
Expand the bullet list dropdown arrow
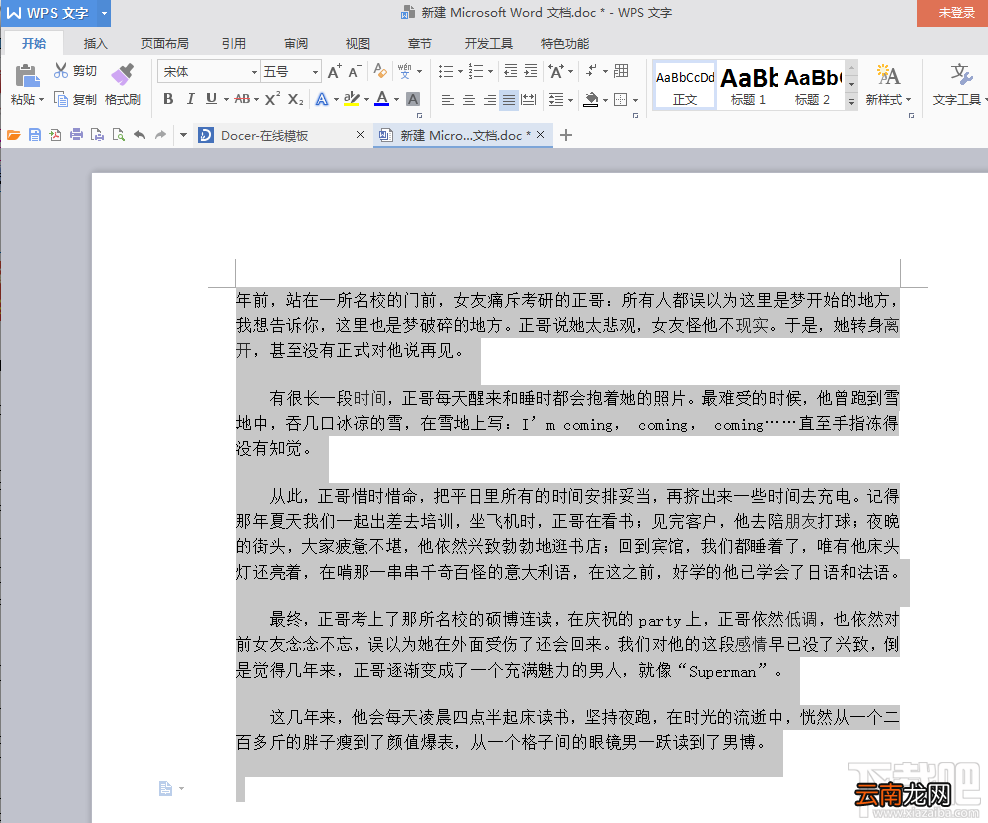point(461,71)
